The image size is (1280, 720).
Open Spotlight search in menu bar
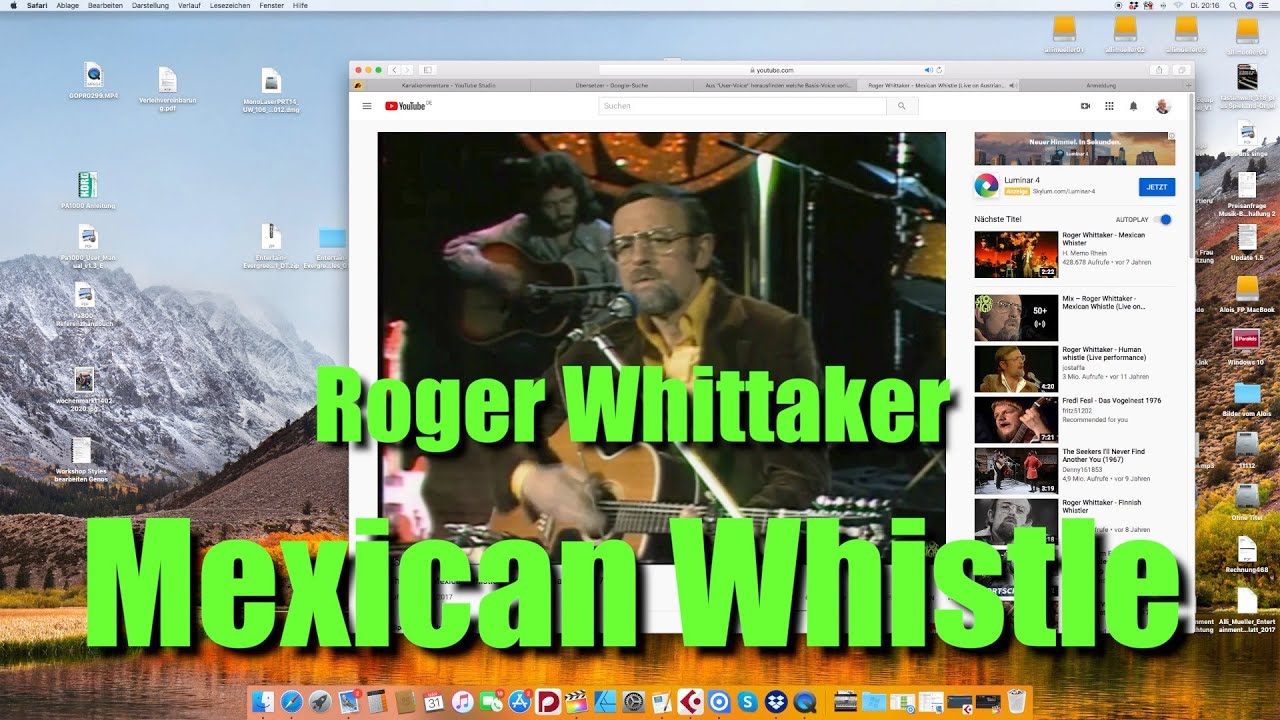(1234, 5)
